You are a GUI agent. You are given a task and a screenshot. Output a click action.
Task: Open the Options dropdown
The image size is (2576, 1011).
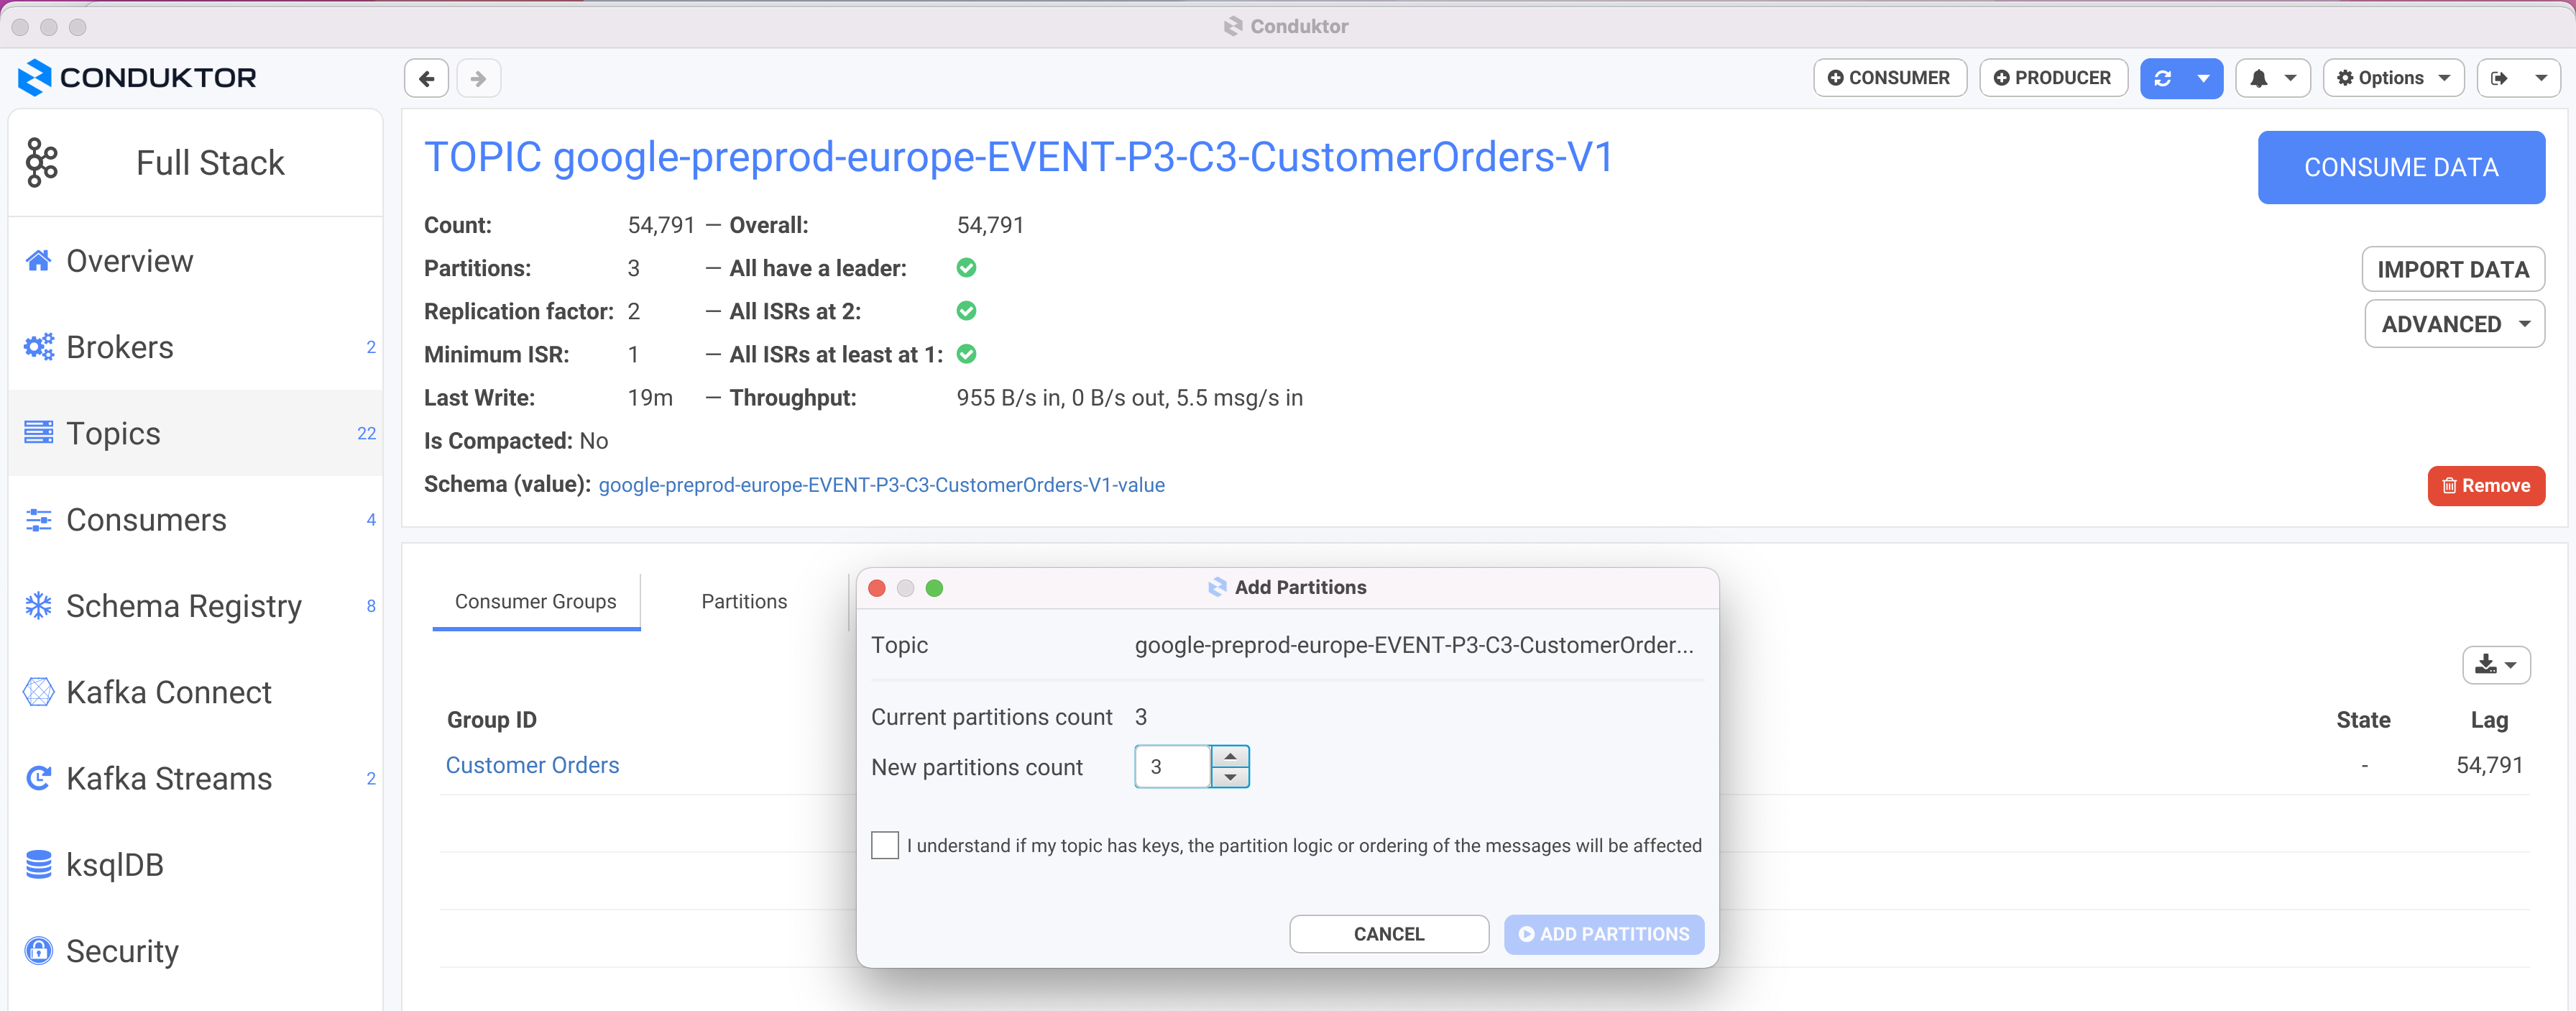(2393, 78)
